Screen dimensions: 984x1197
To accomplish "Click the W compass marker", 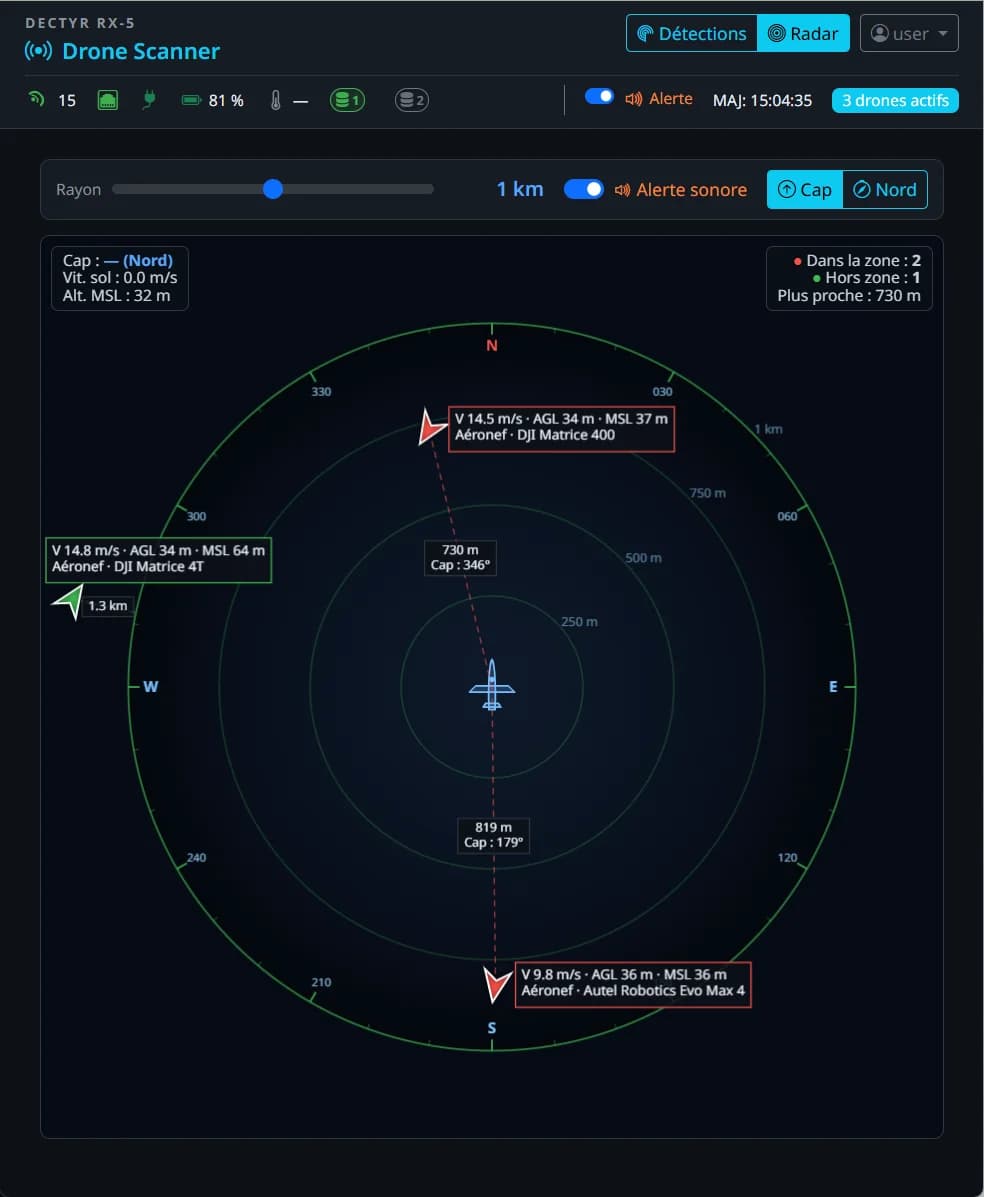I will pos(150,687).
